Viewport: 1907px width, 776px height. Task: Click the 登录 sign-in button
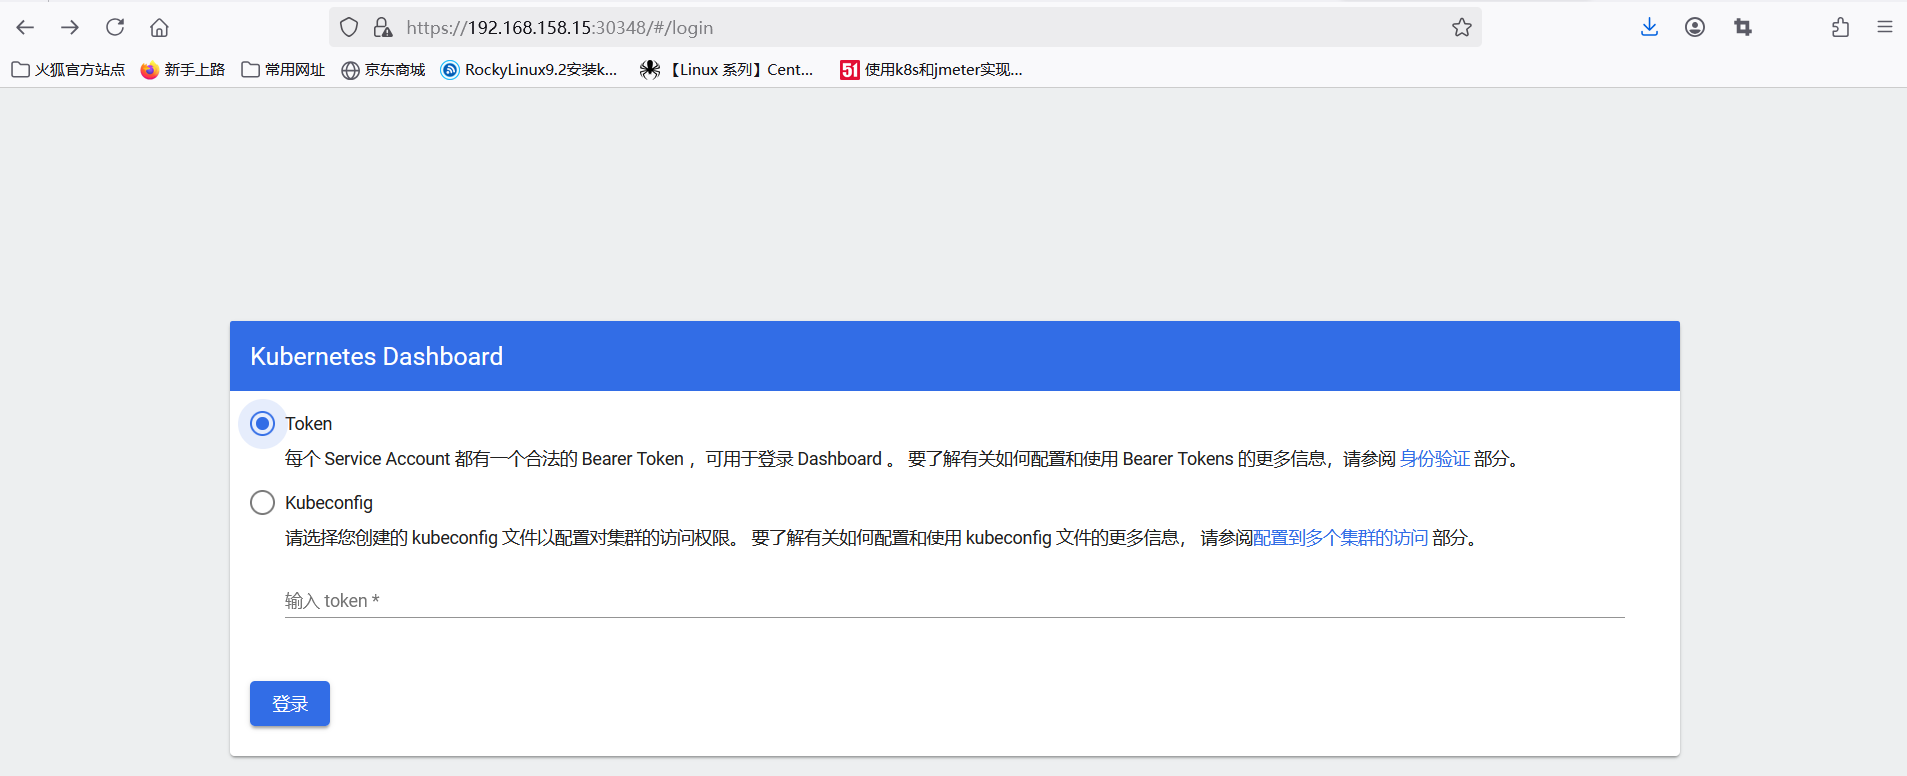[x=290, y=704]
